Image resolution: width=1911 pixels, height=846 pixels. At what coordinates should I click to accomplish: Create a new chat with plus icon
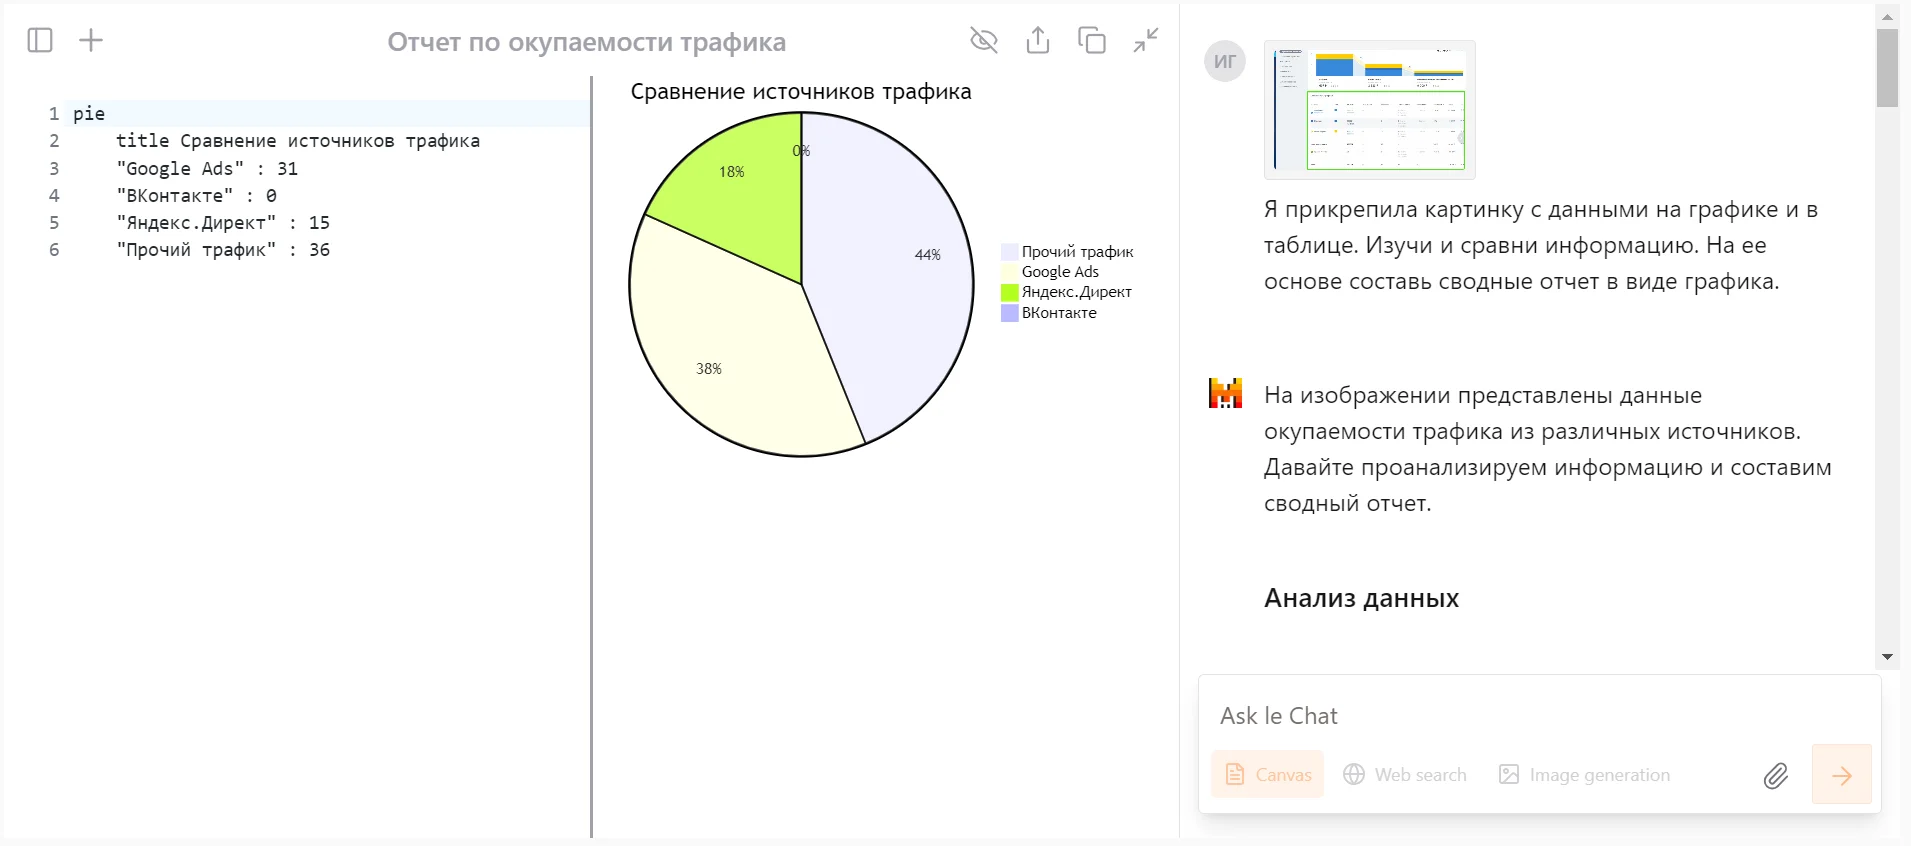91,40
